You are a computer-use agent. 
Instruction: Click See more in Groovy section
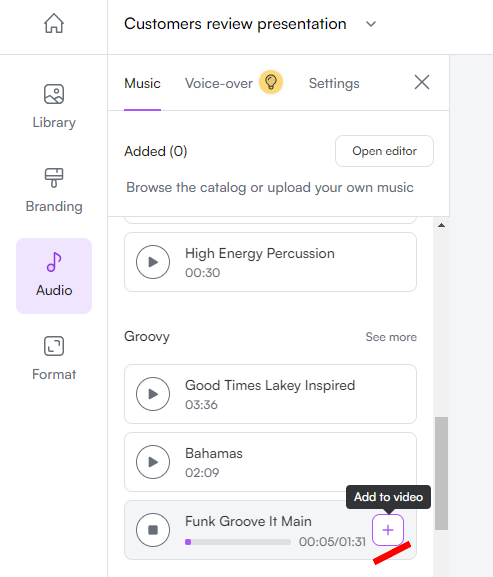(391, 337)
